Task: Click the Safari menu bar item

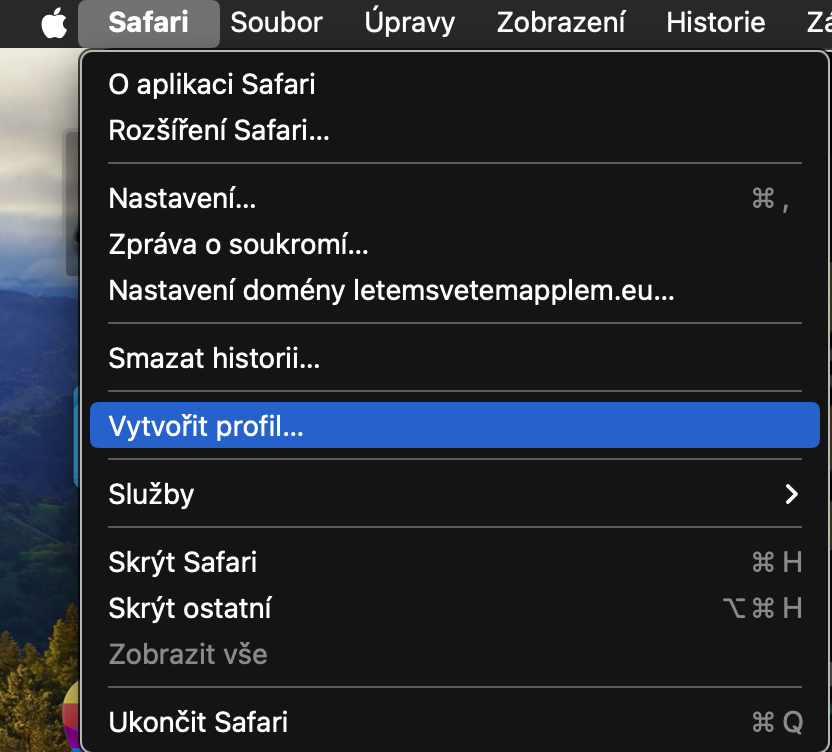Action: [148, 23]
